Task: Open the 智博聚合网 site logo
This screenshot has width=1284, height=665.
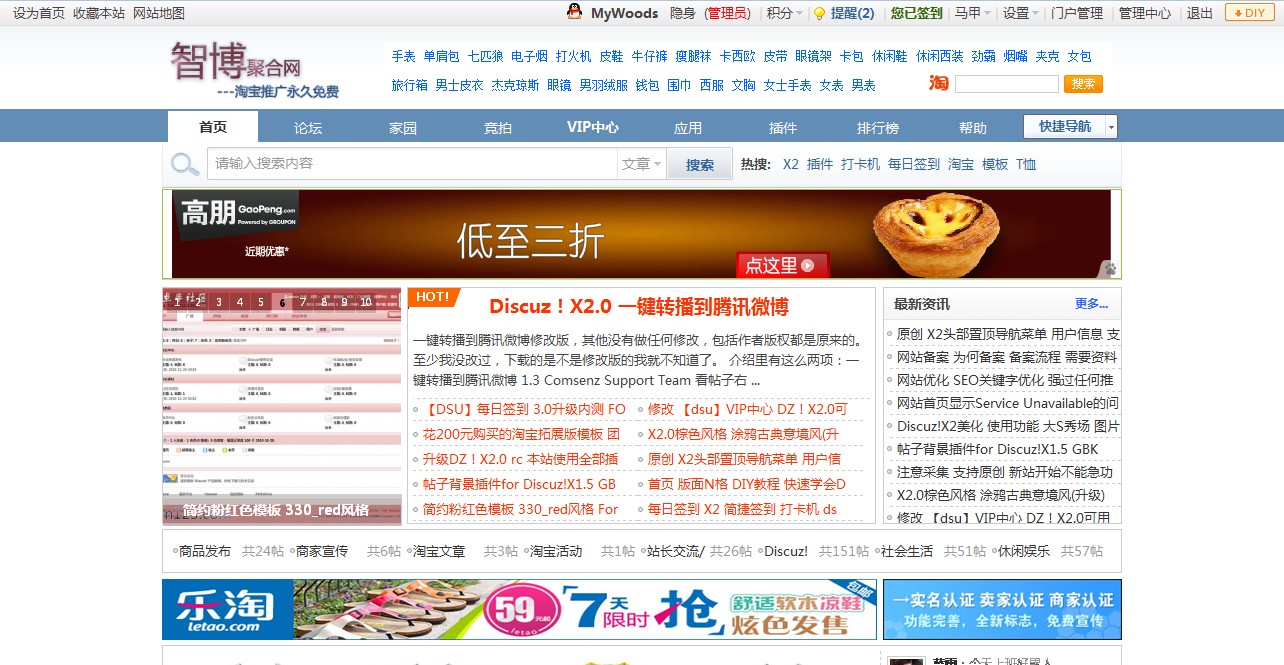Action: 254,70
